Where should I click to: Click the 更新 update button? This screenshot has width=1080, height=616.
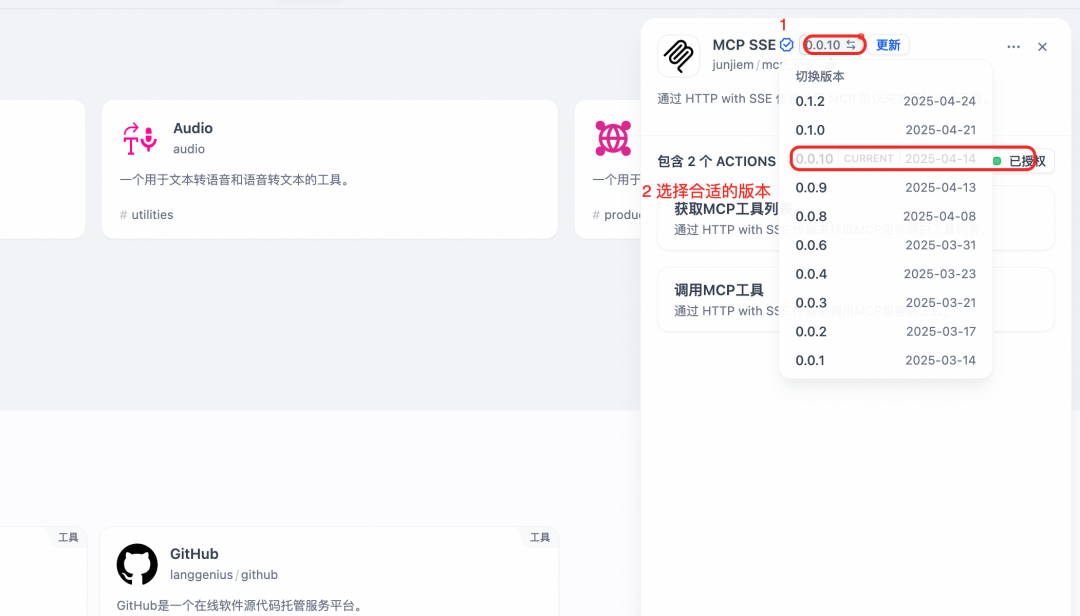click(x=888, y=45)
